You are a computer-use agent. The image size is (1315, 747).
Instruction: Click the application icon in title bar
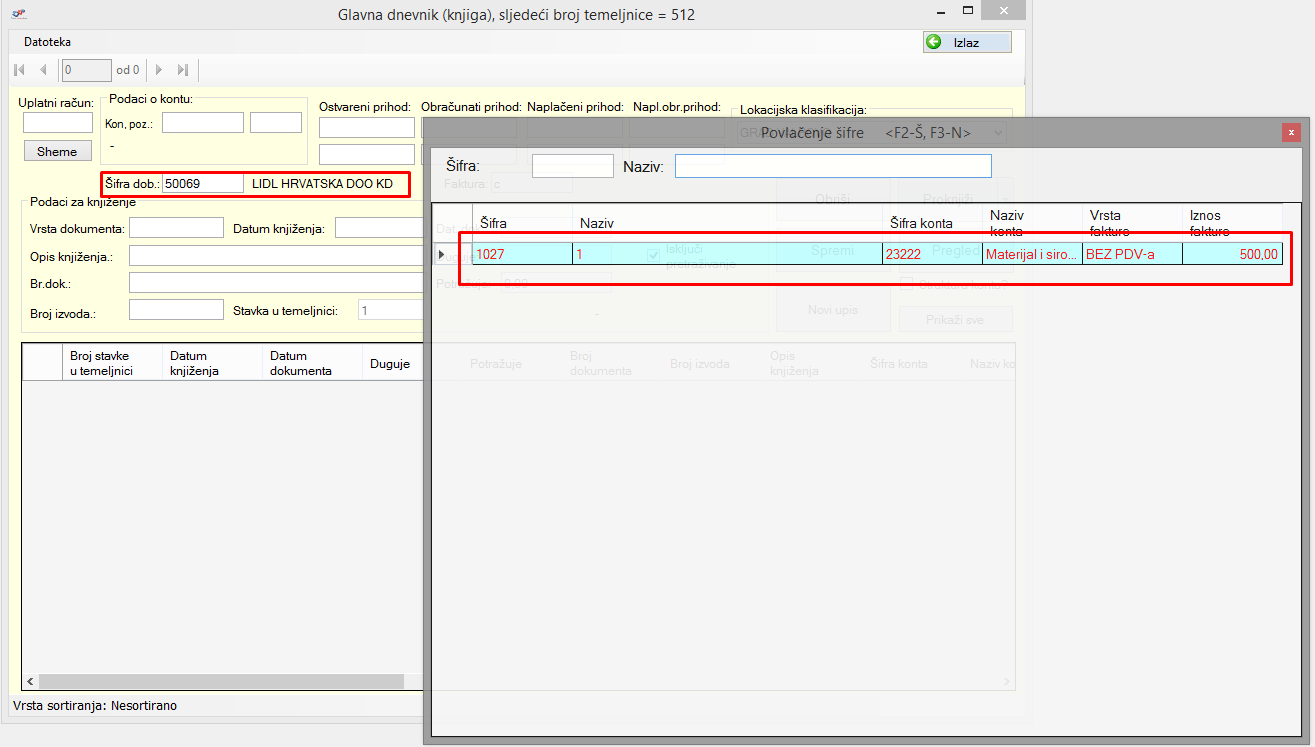[x=19, y=15]
